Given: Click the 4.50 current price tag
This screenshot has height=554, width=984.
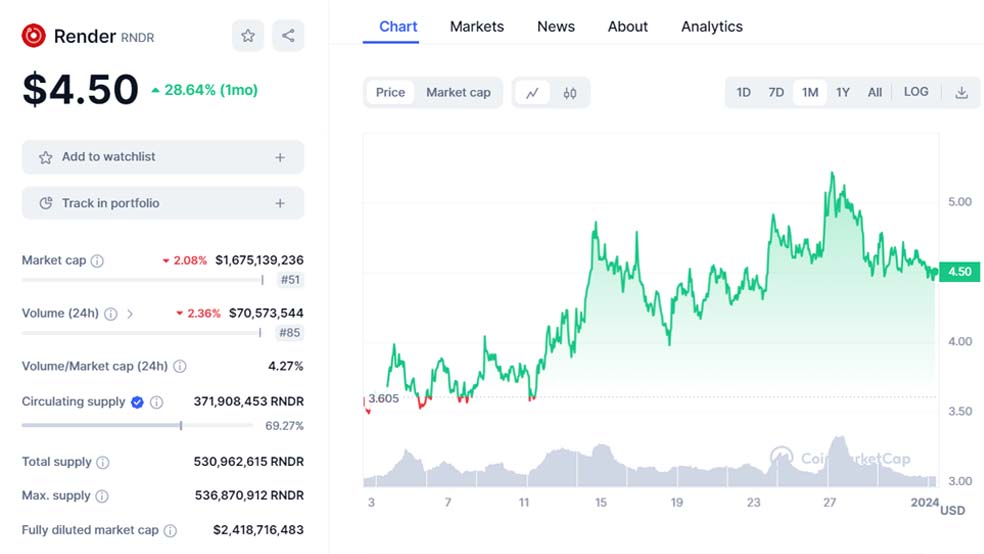Looking at the screenshot, I should (x=960, y=272).
